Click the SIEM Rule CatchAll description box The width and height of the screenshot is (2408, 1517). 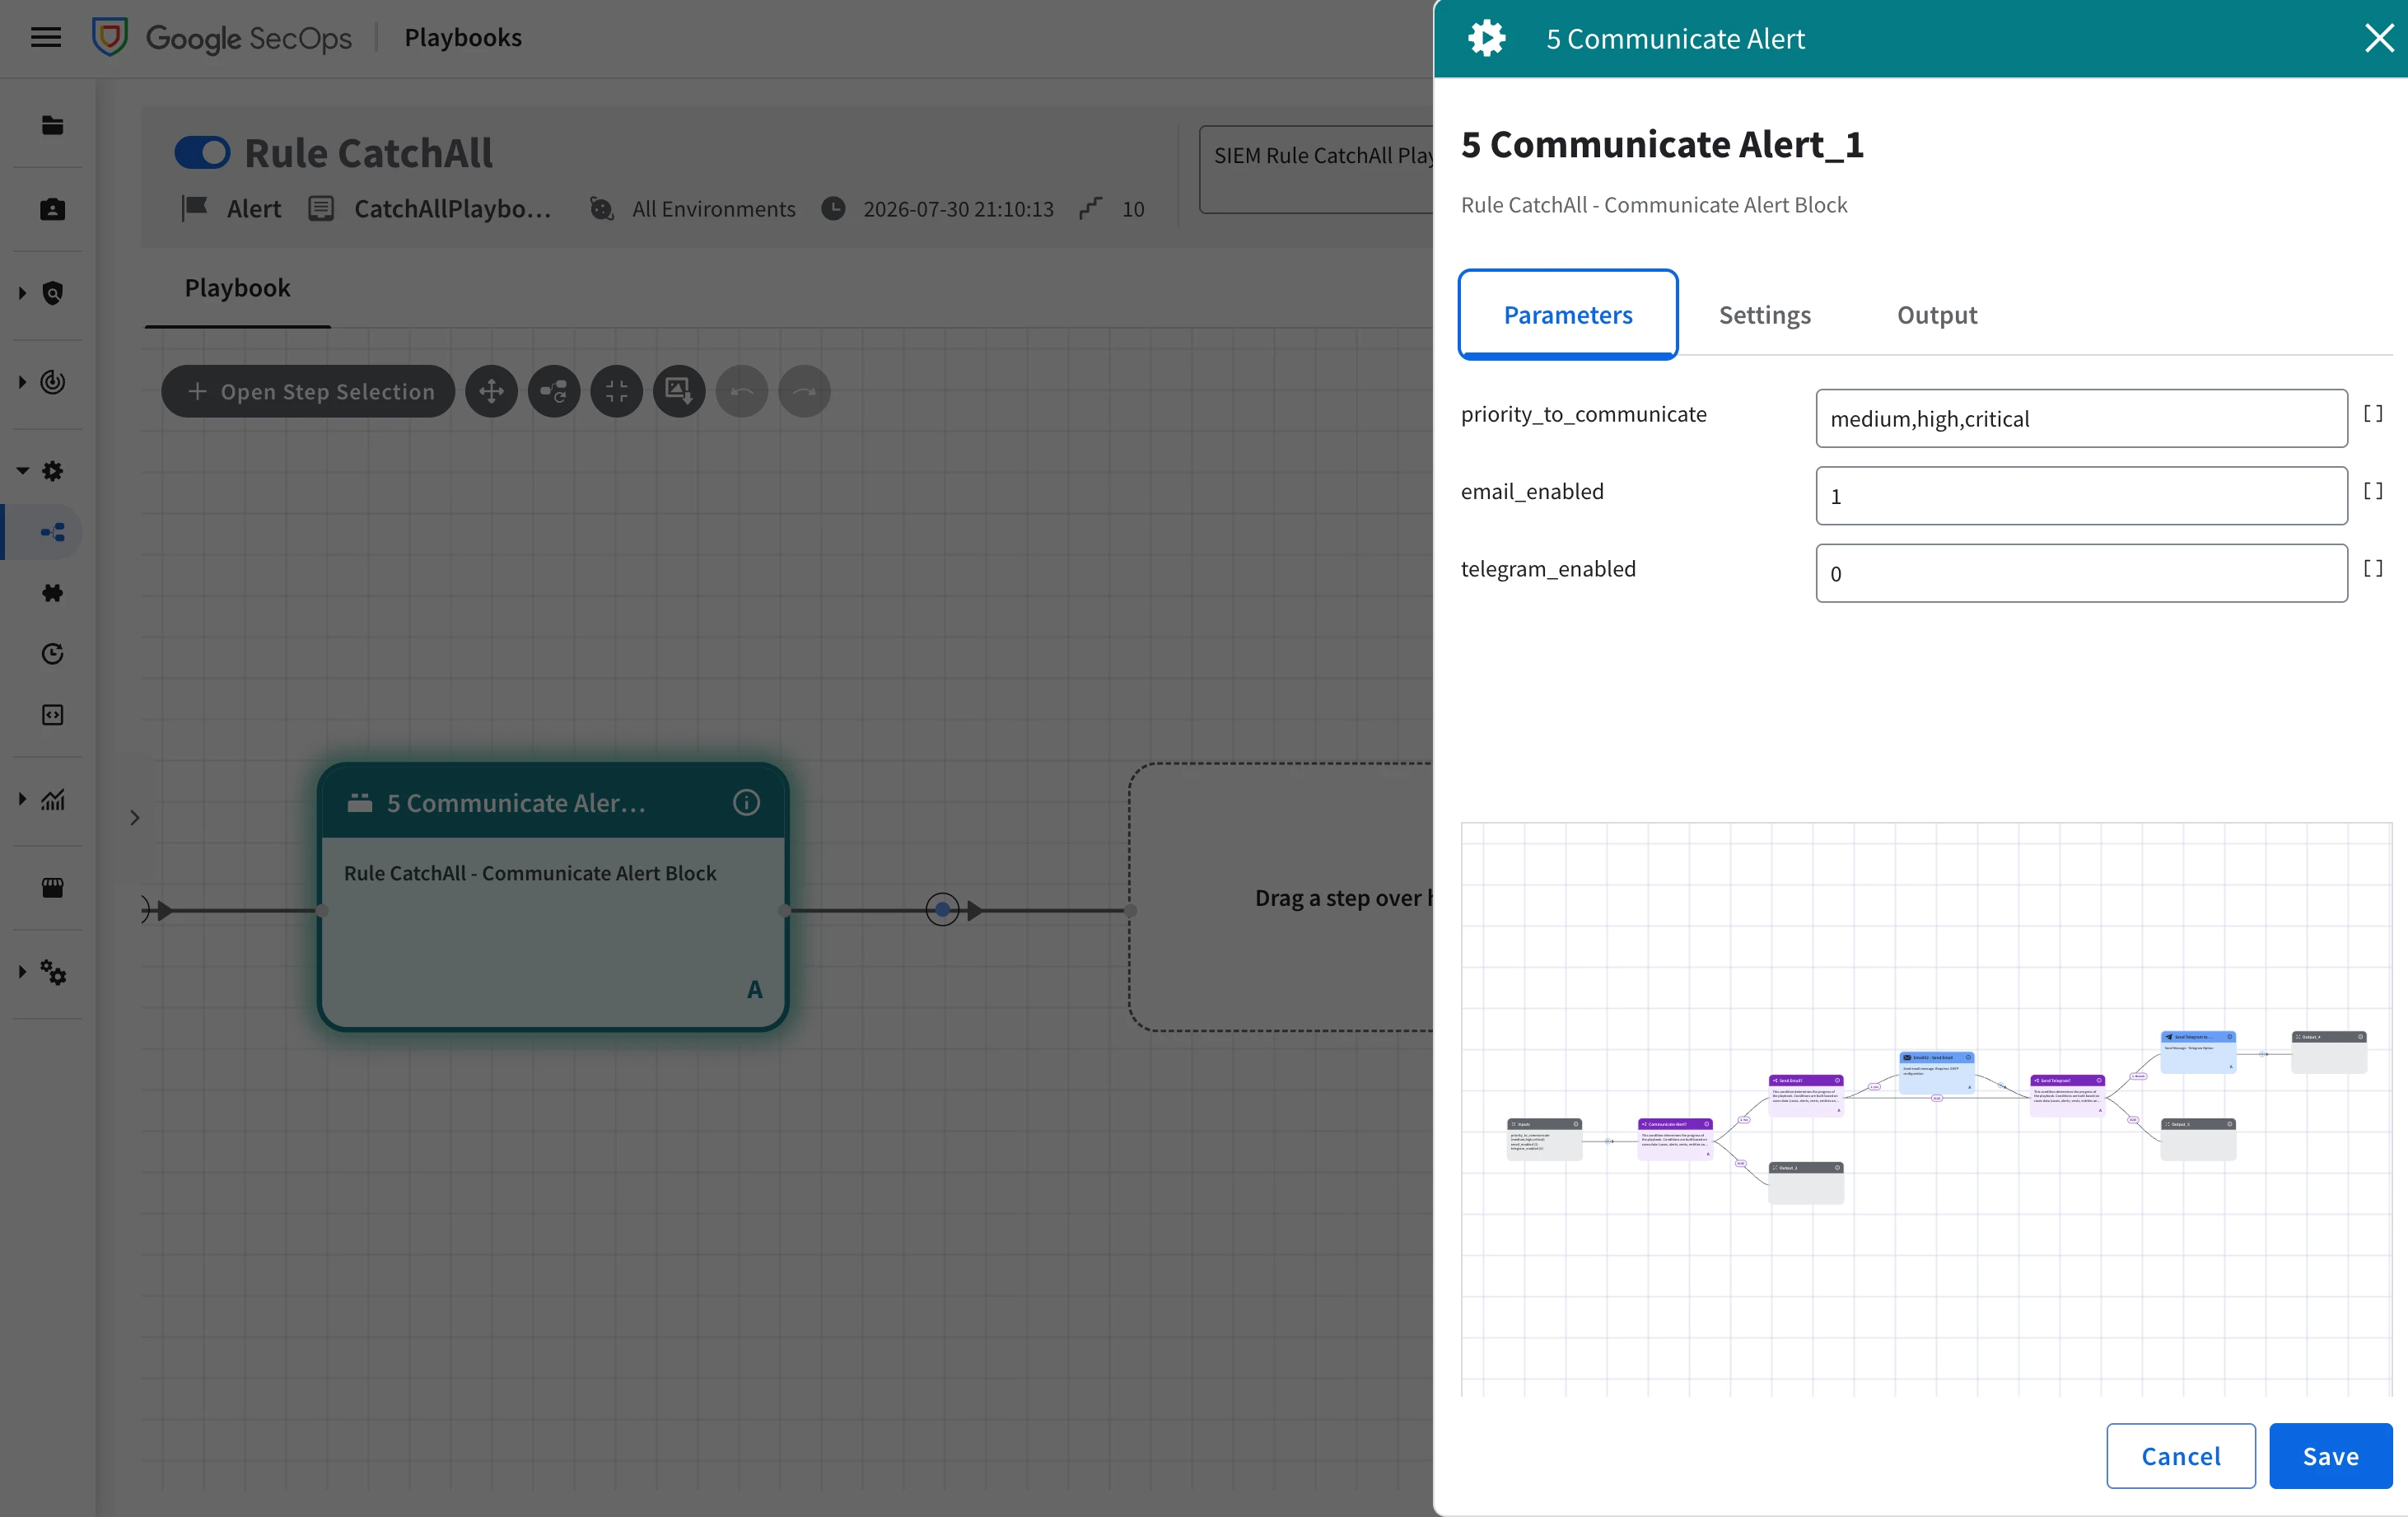coord(1316,169)
